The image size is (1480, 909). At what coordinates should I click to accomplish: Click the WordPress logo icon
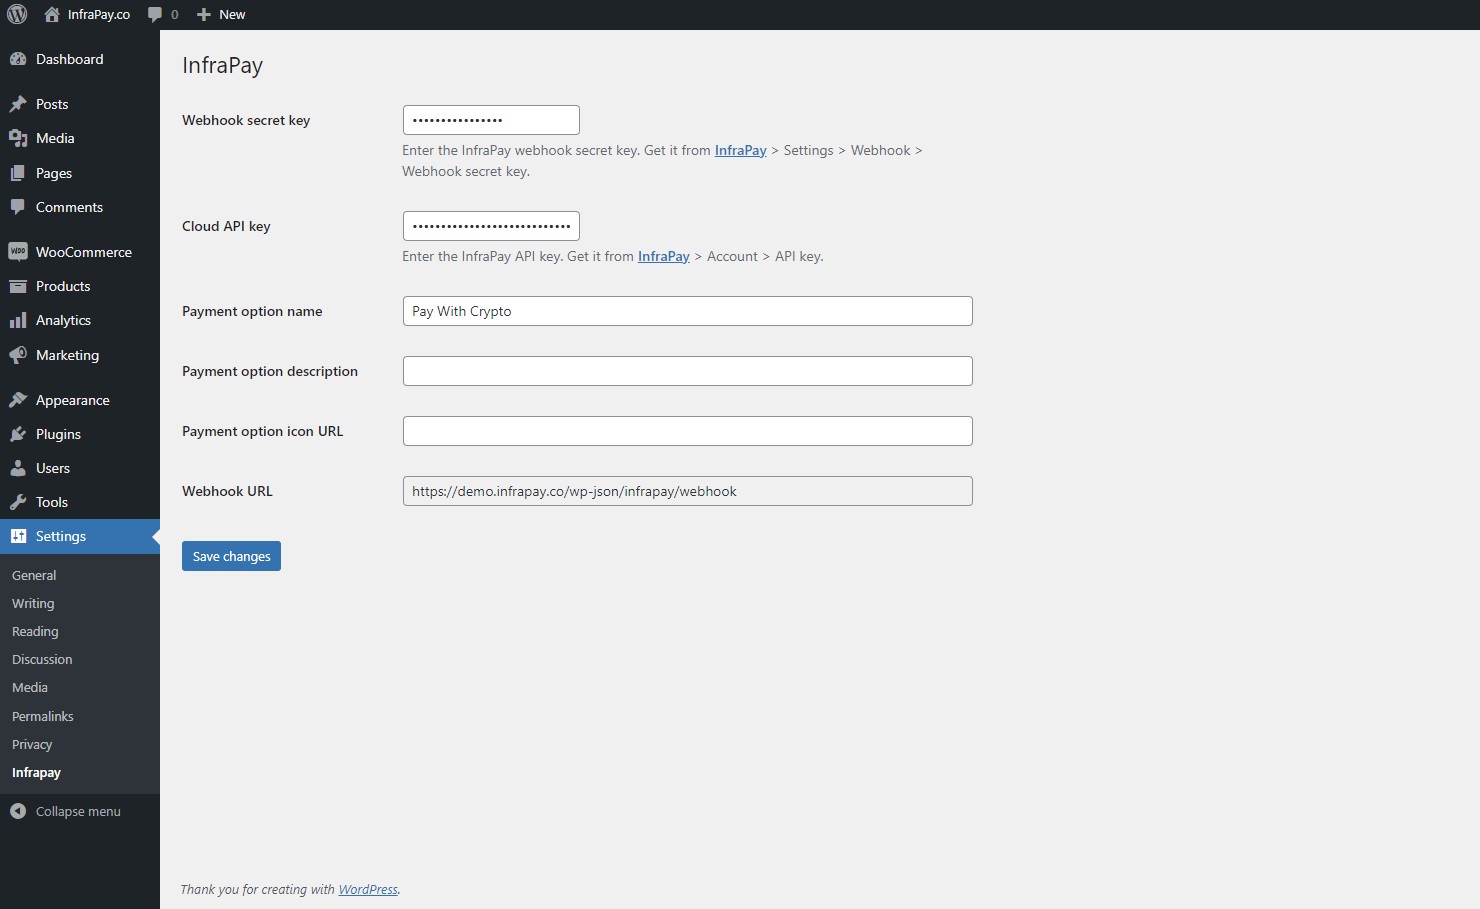click(17, 14)
